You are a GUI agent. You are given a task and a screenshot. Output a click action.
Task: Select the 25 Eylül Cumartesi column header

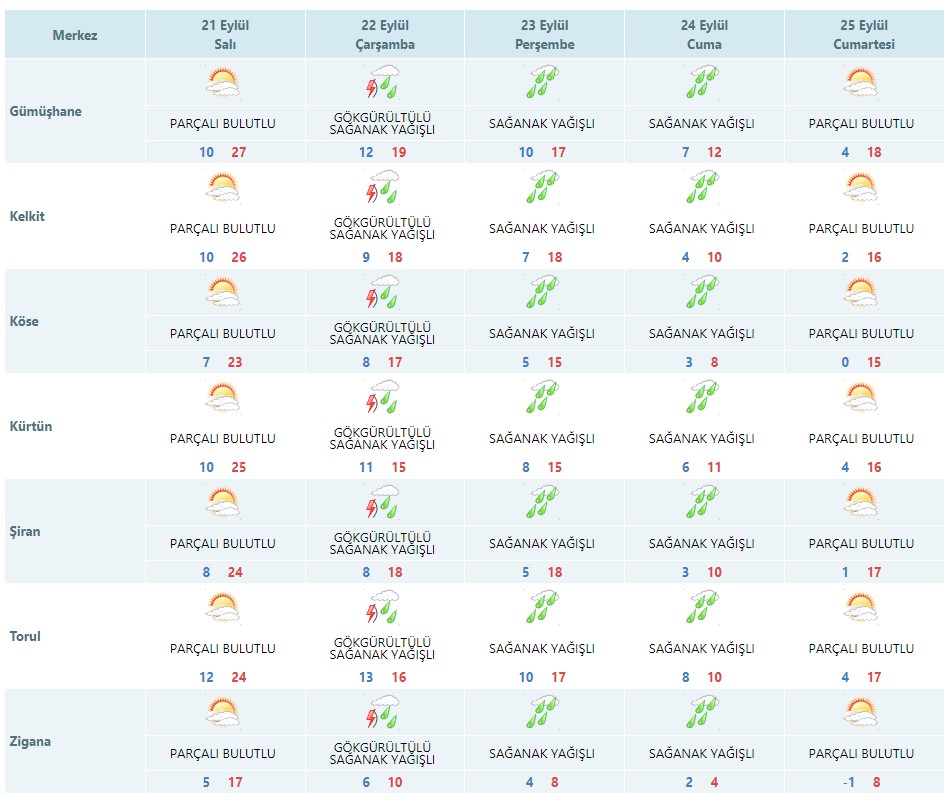point(864,35)
